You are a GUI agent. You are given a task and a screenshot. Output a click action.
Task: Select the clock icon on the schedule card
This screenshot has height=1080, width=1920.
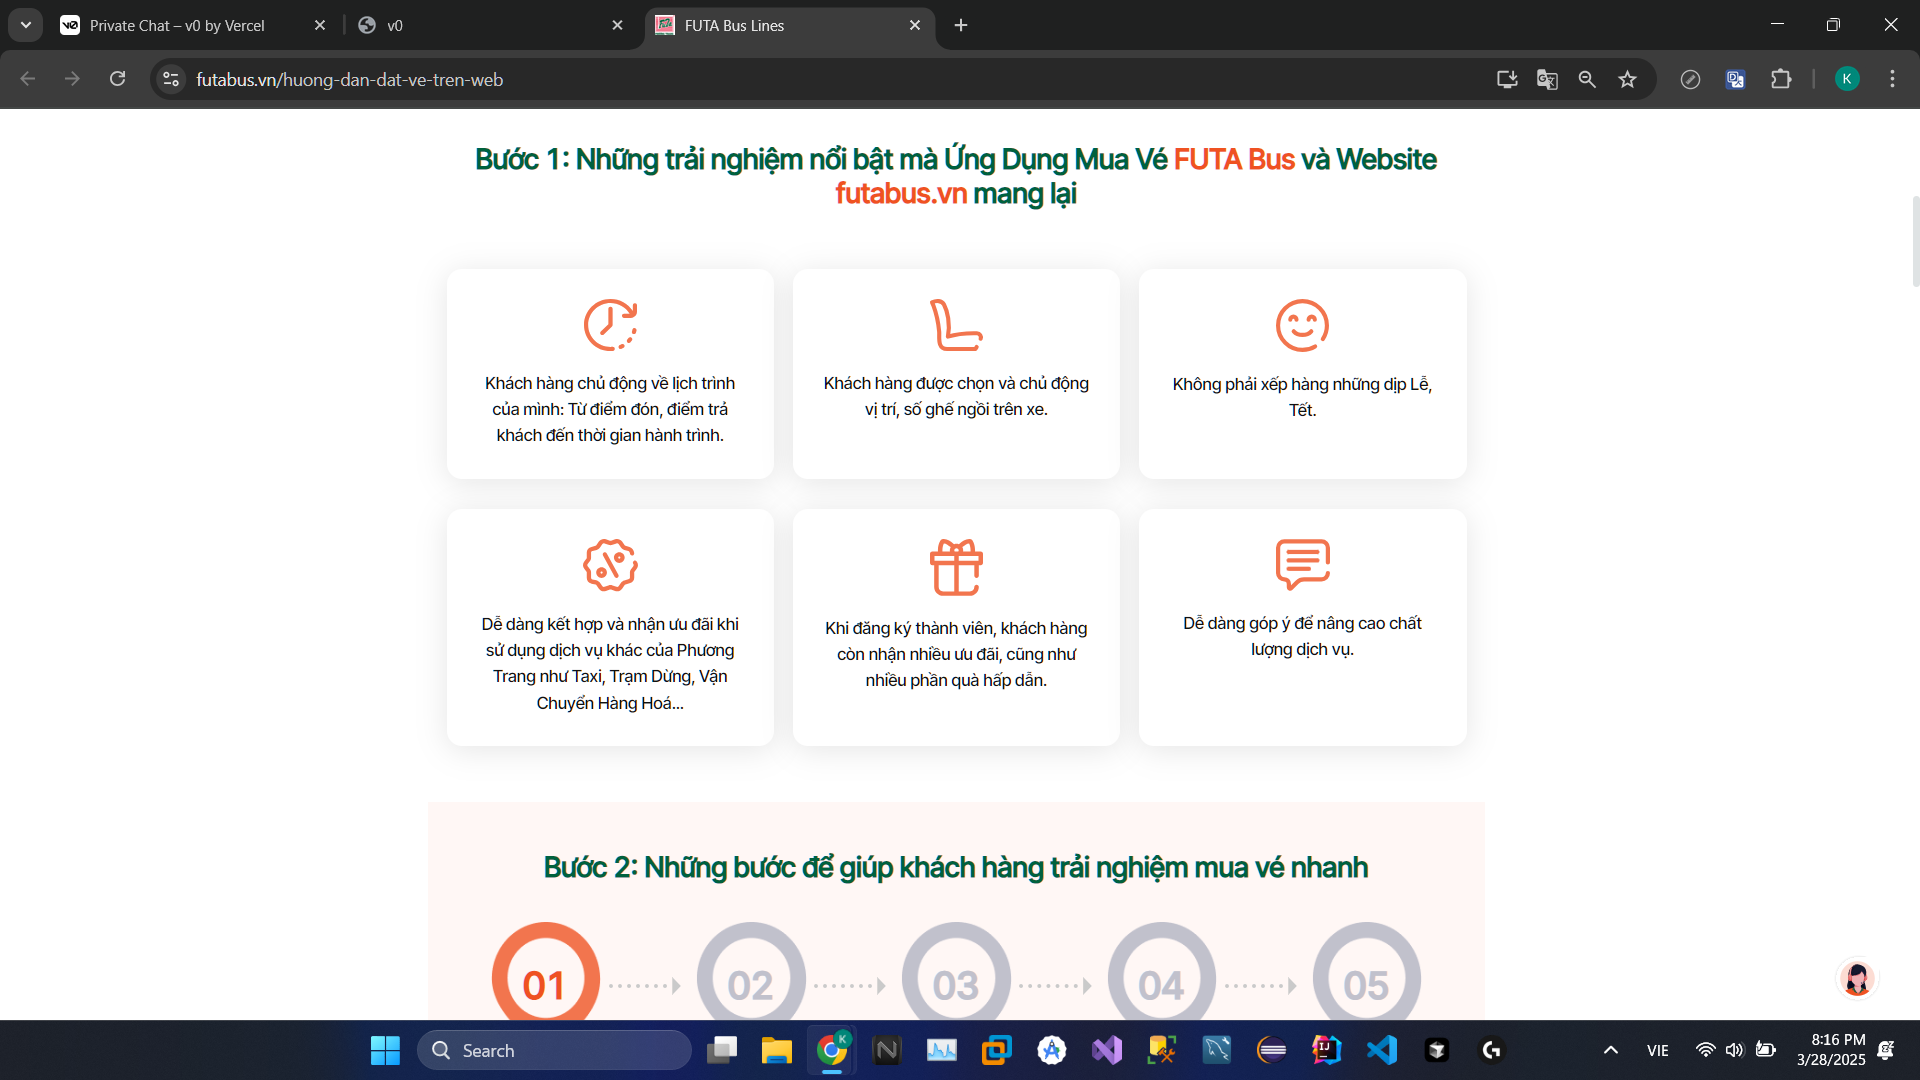[x=610, y=324]
